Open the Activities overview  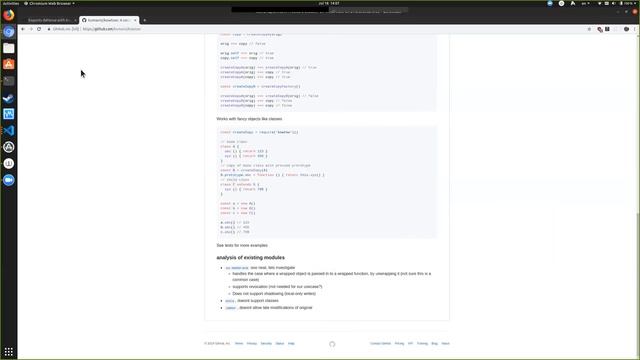pos(11,3)
